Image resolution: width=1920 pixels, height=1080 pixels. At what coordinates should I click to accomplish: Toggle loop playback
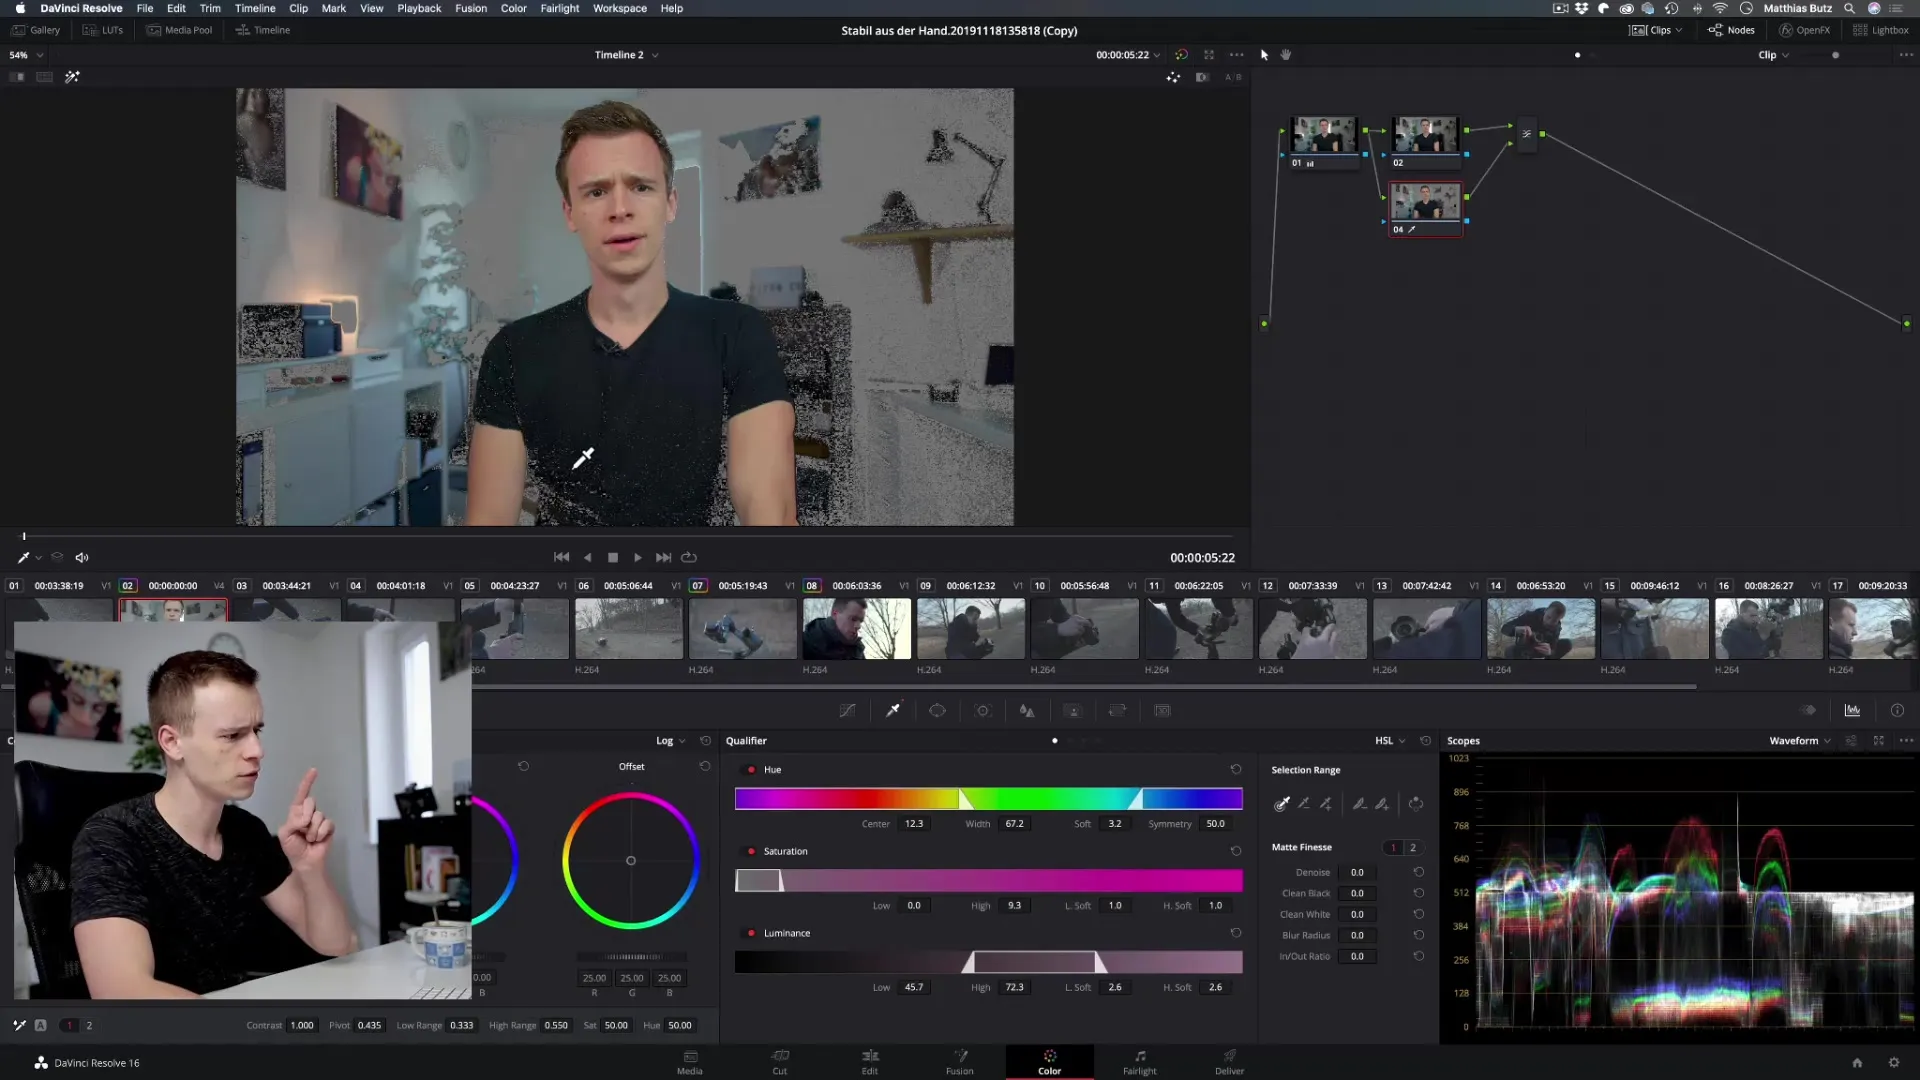[x=689, y=557]
